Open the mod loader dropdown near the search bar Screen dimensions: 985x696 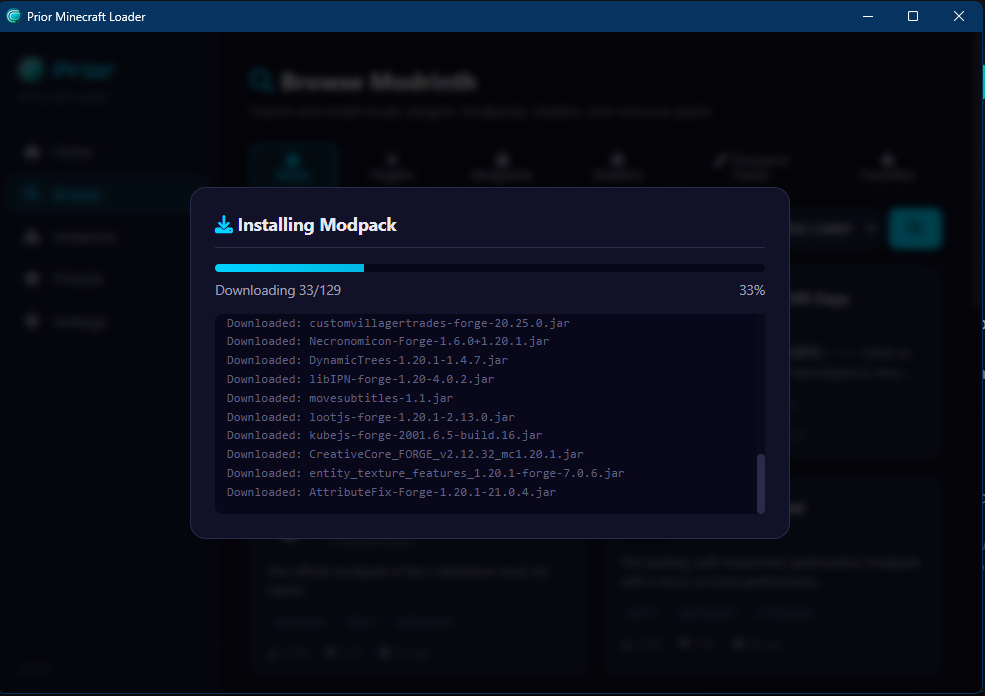click(x=835, y=228)
